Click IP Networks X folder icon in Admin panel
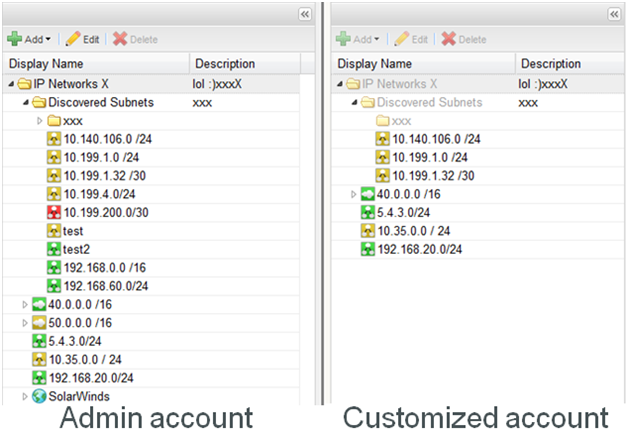628x435 pixels. click(x=24, y=84)
